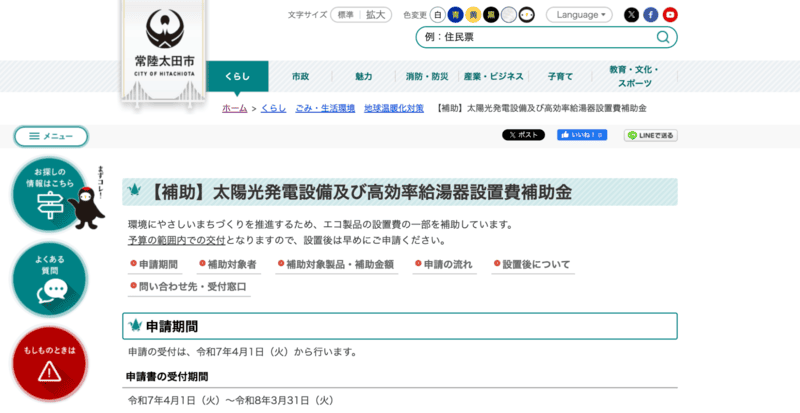Jump to 申請の流れ anchor link

(444, 264)
